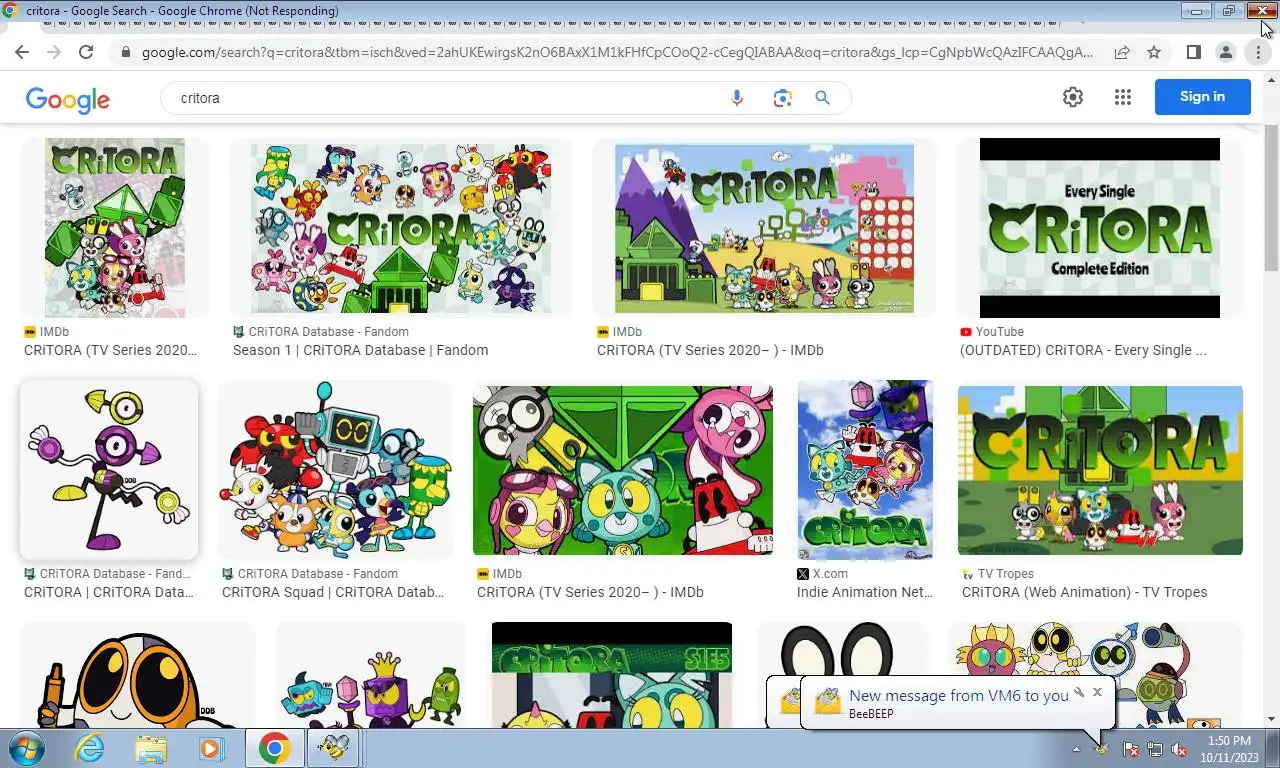1280x768 pixels.
Task: Open Google apps grid
Action: 1123,97
